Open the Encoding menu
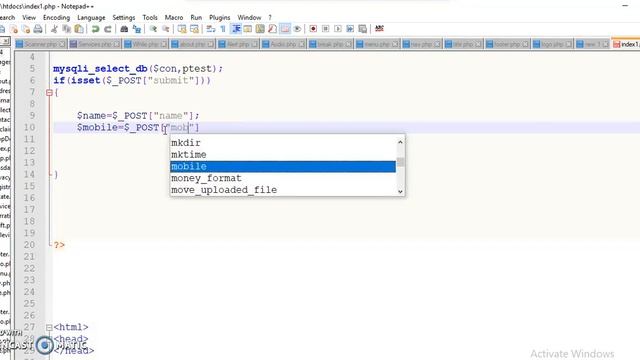Viewport: 640px width, 360px height. pyautogui.click(x=56, y=18)
